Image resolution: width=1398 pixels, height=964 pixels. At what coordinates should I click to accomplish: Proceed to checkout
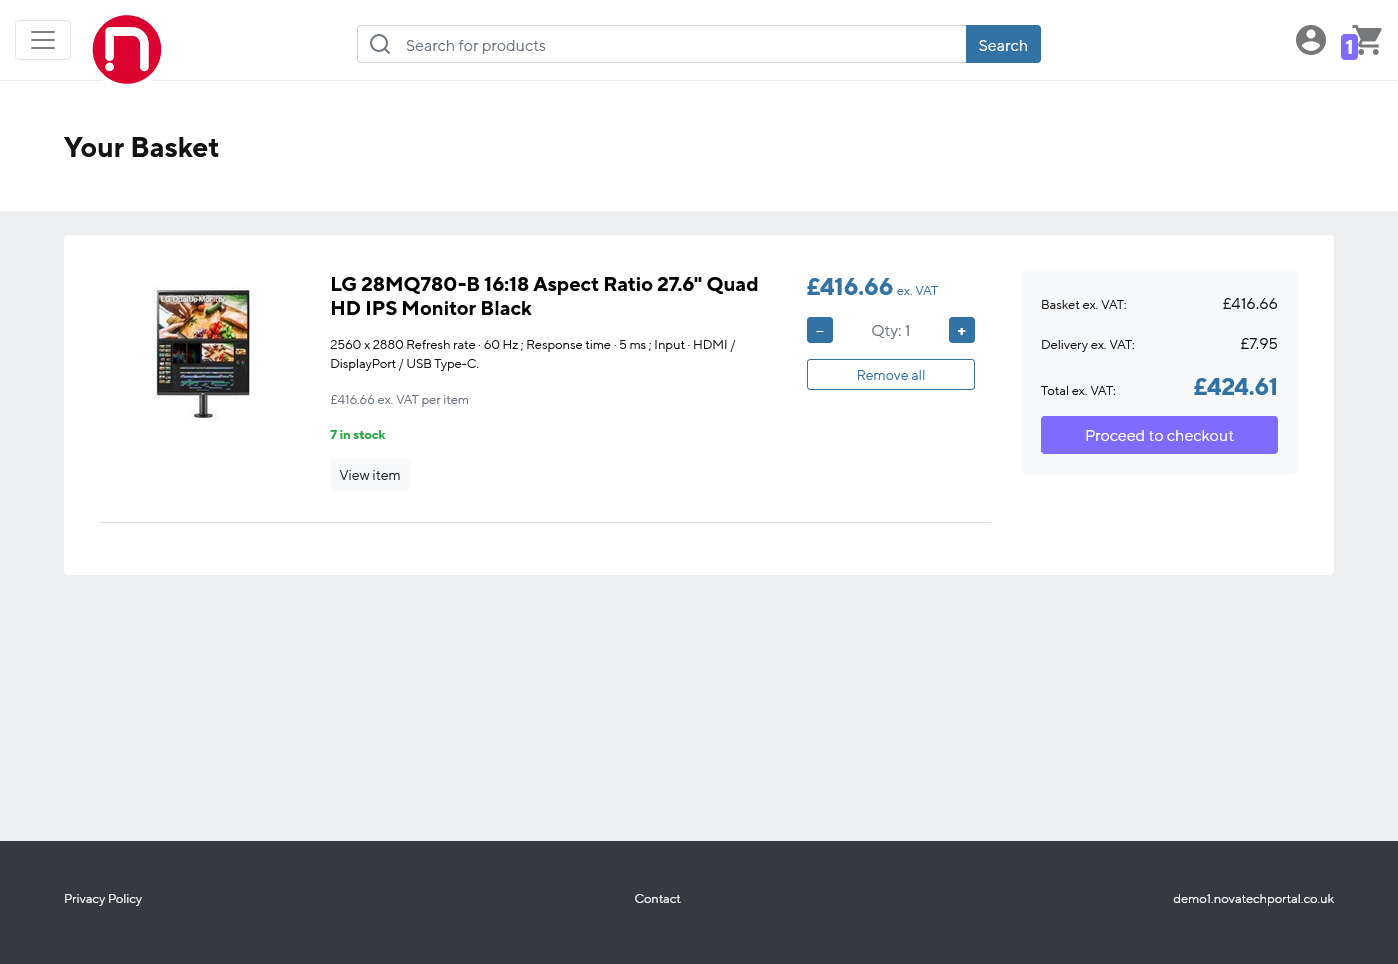click(1159, 436)
